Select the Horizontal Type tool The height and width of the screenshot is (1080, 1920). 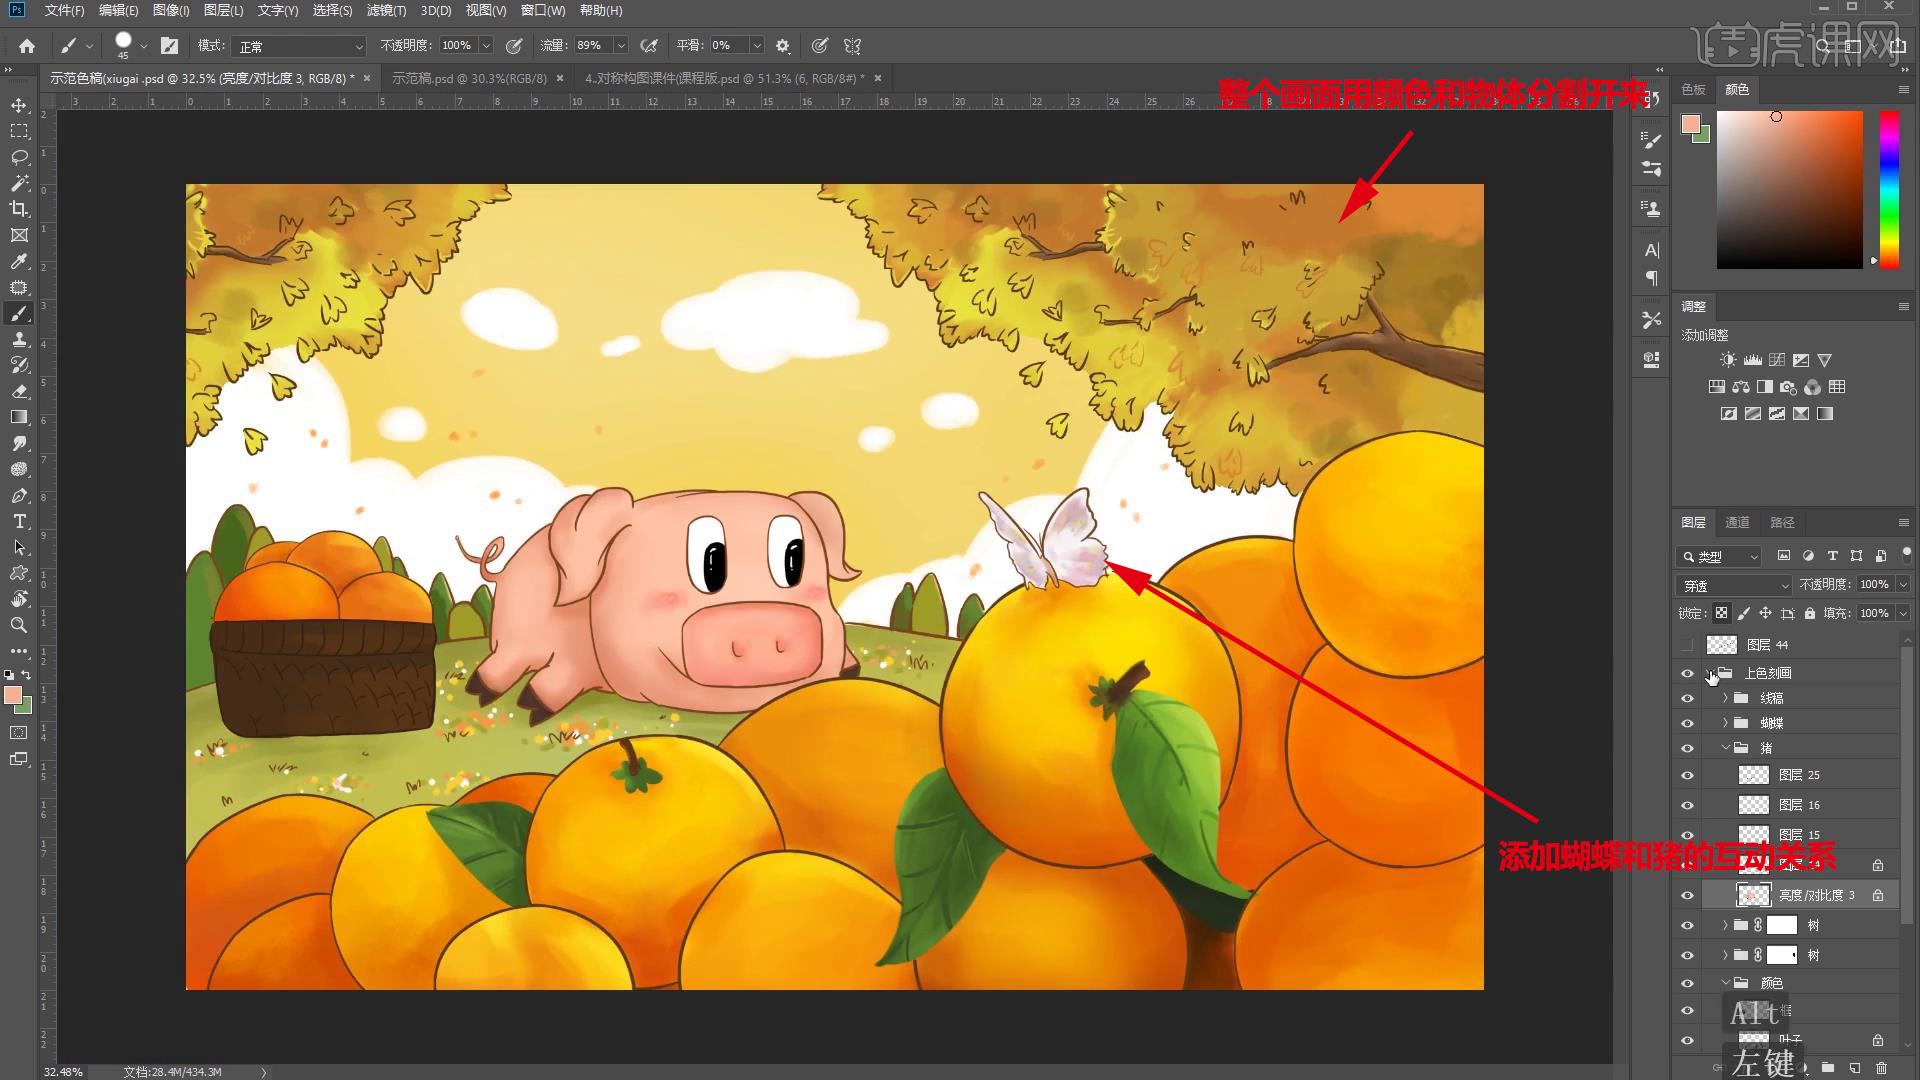click(19, 522)
